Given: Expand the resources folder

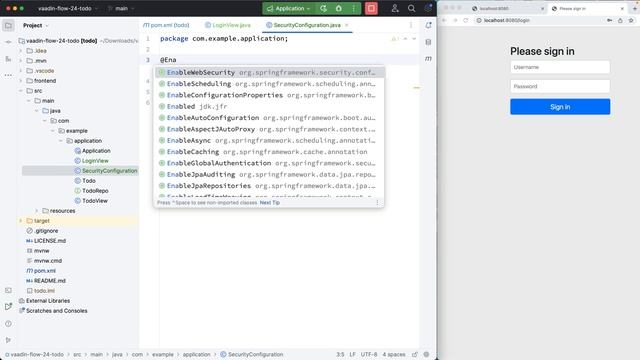Looking at the screenshot, I should click(37, 211).
